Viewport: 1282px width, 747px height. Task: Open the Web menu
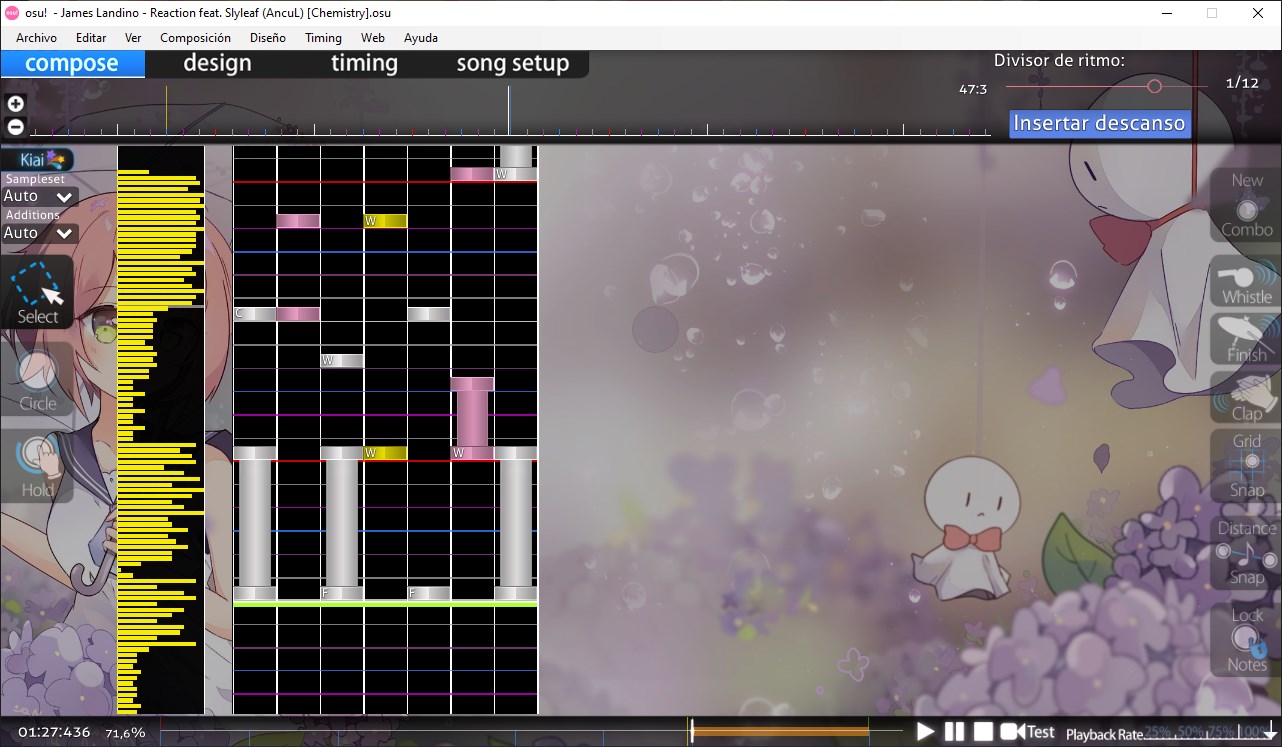372,37
